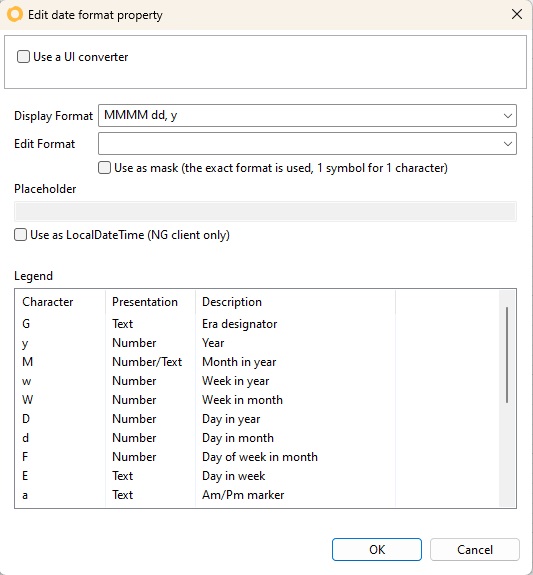Close the Edit date format property dialog
This screenshot has width=533, height=575.
[517, 14]
